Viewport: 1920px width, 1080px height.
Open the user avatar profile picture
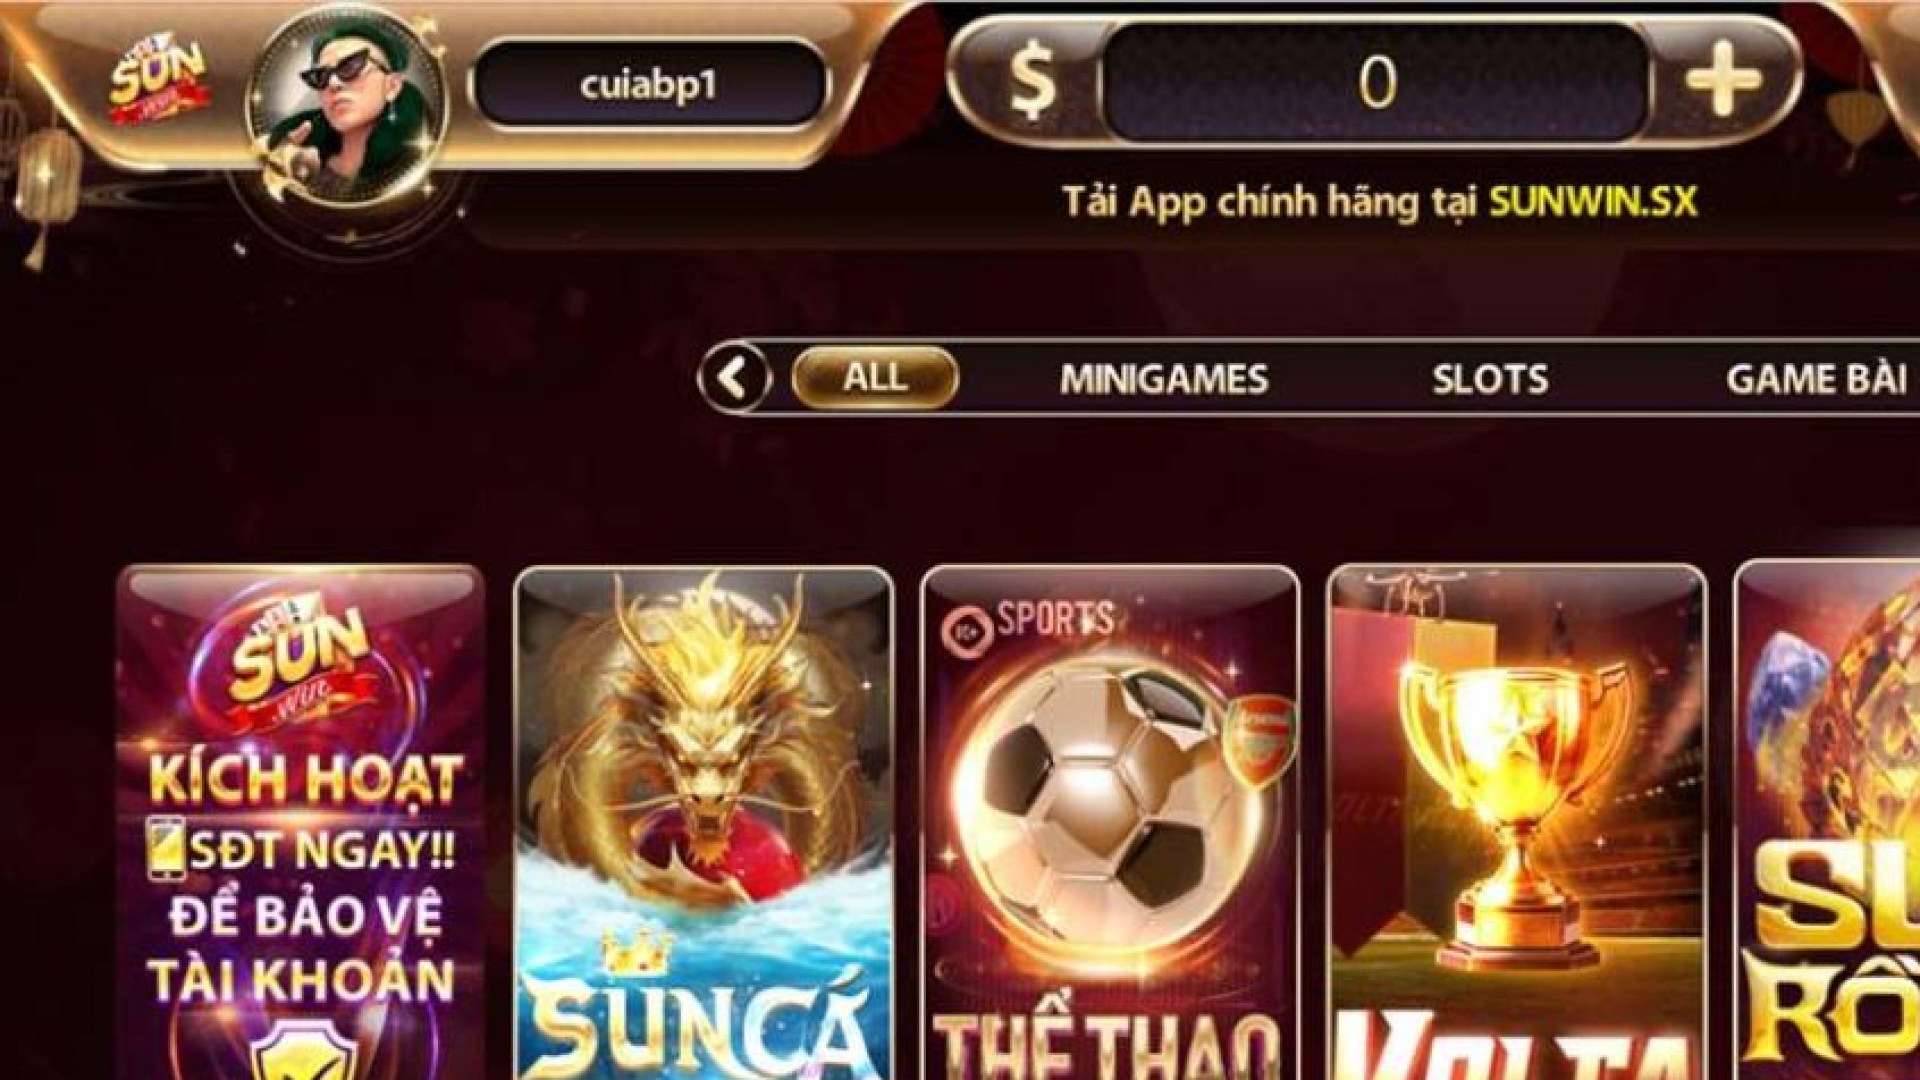click(345, 106)
